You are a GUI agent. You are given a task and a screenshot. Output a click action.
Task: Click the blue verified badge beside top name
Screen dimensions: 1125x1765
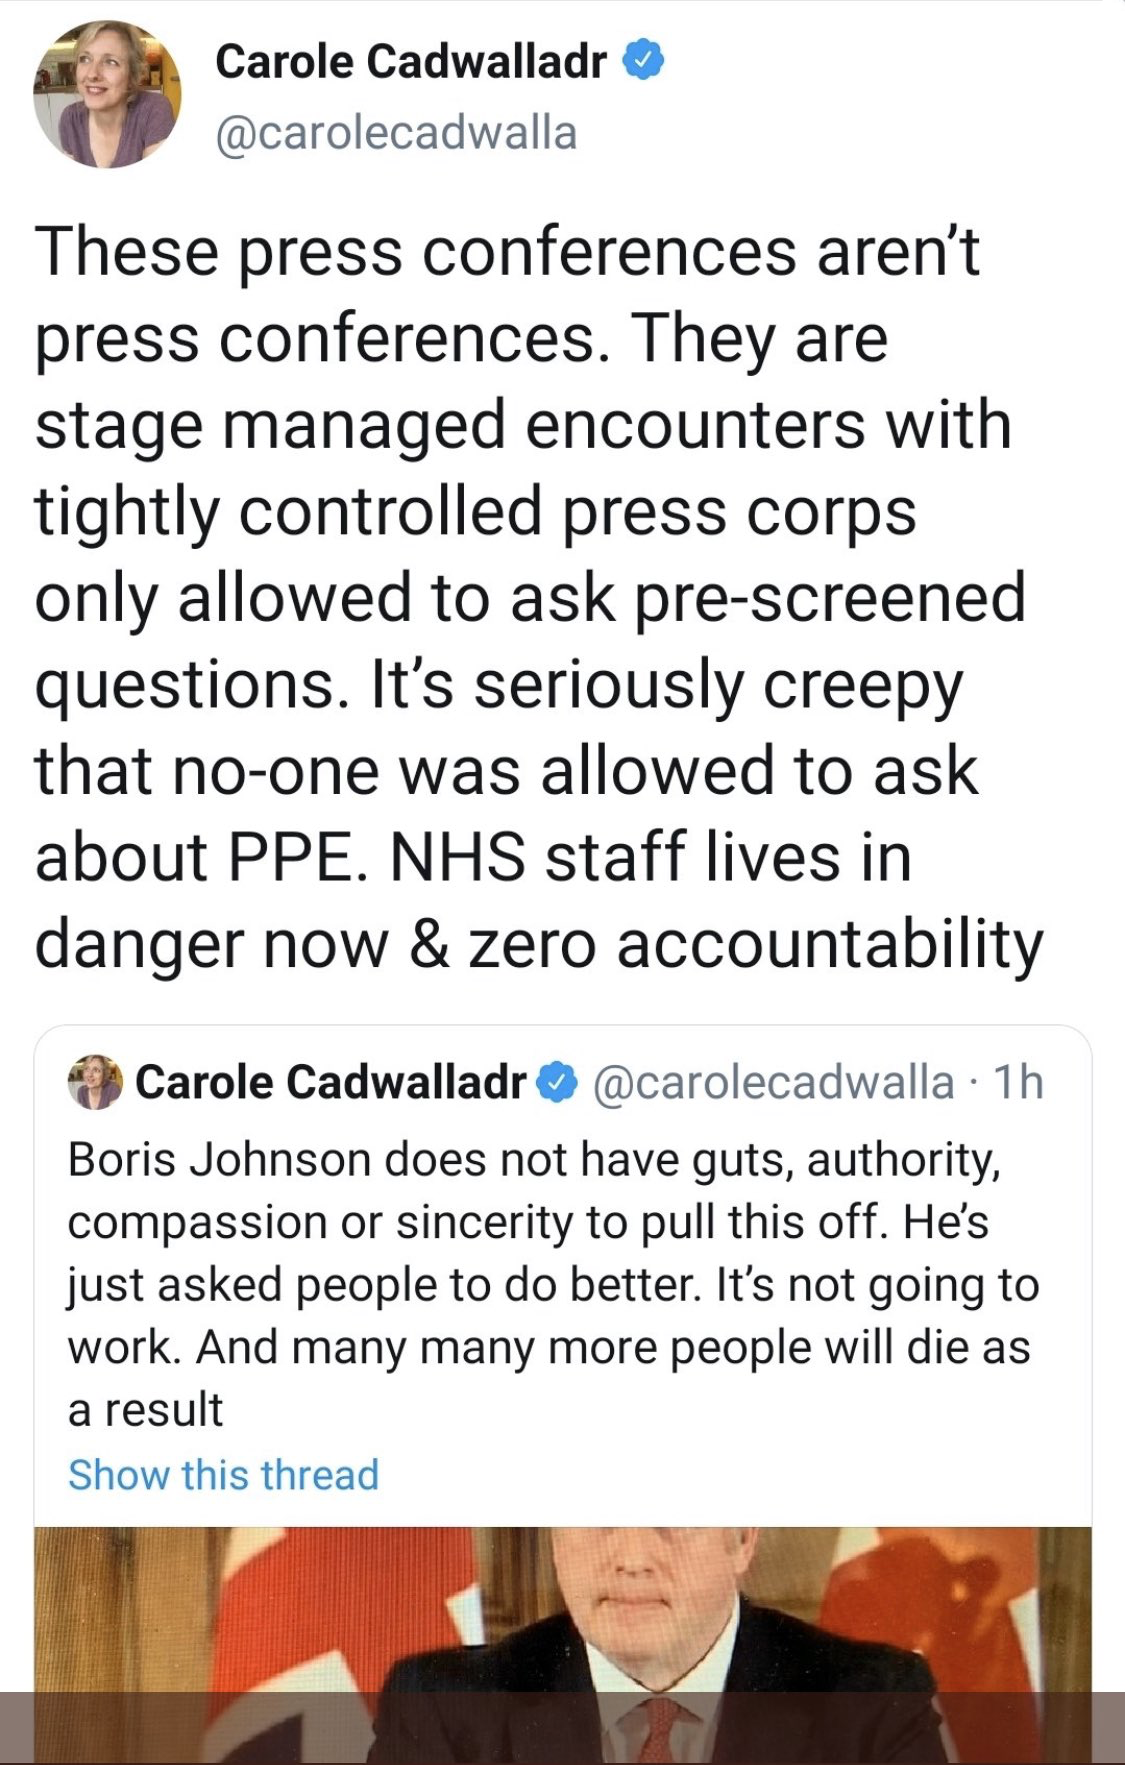point(643,62)
